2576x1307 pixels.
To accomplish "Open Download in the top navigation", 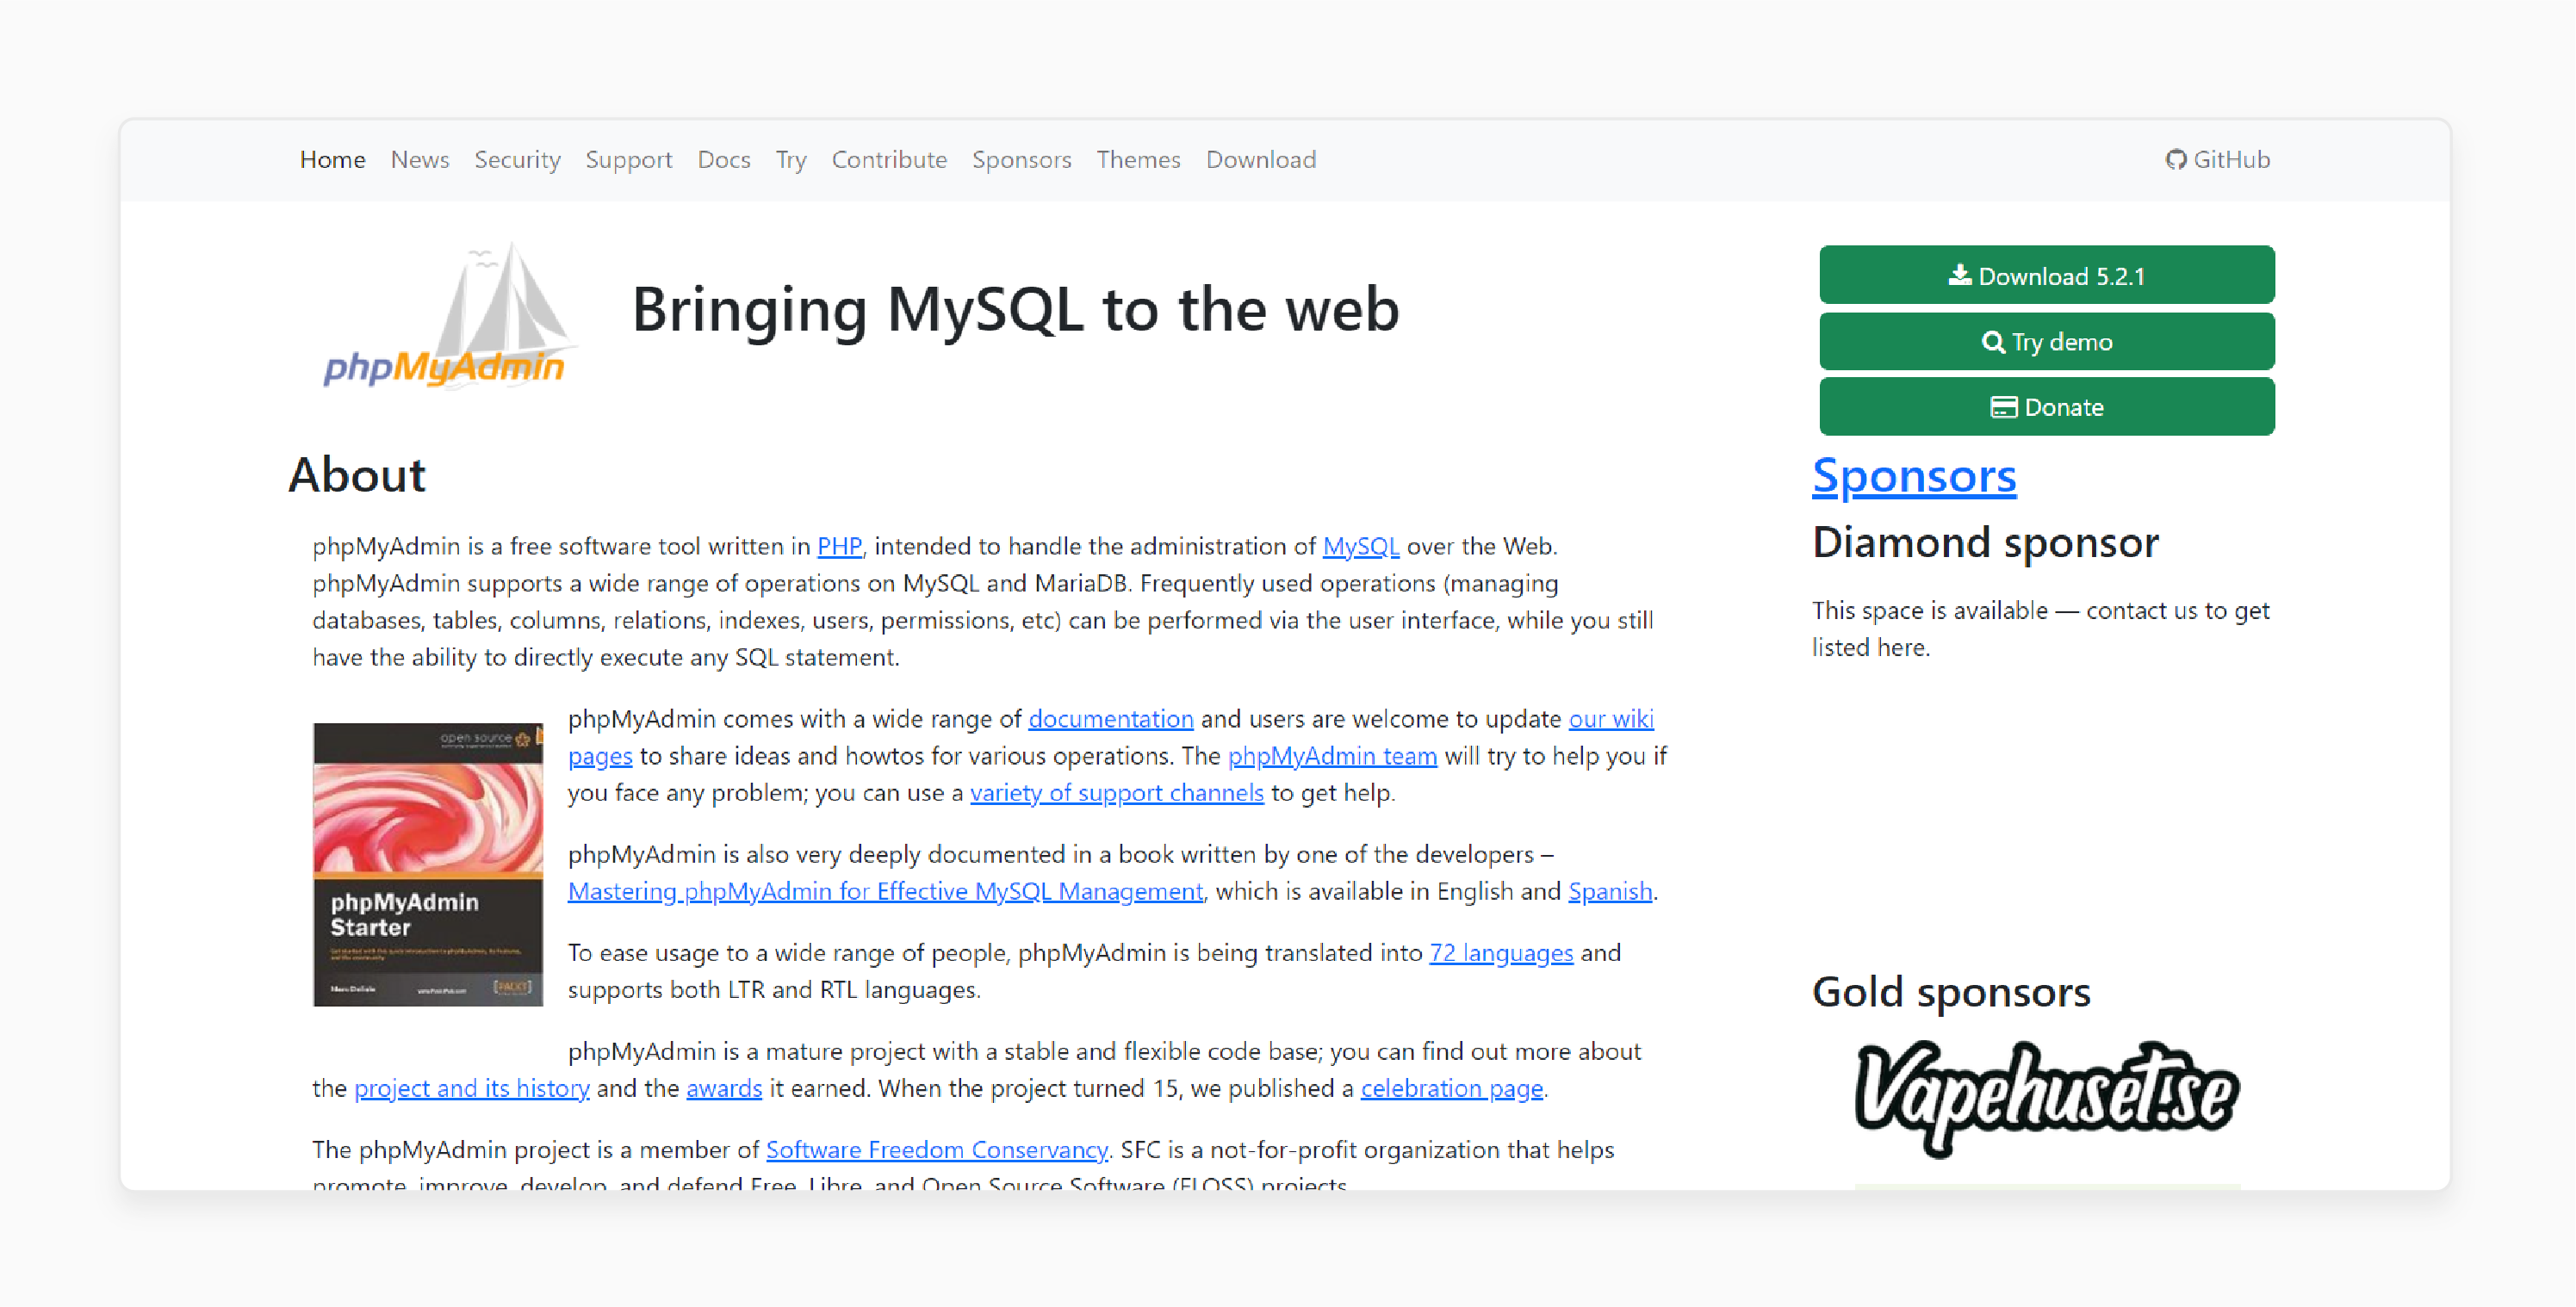I will 1261,160.
